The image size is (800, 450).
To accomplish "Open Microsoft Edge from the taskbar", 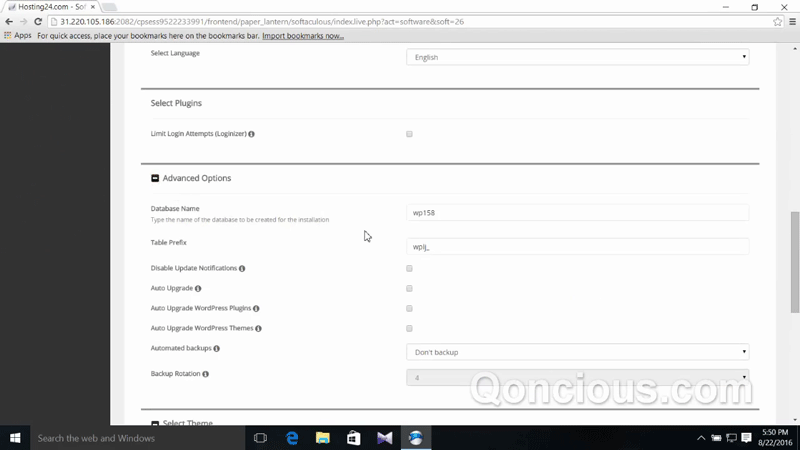I will (x=292, y=438).
